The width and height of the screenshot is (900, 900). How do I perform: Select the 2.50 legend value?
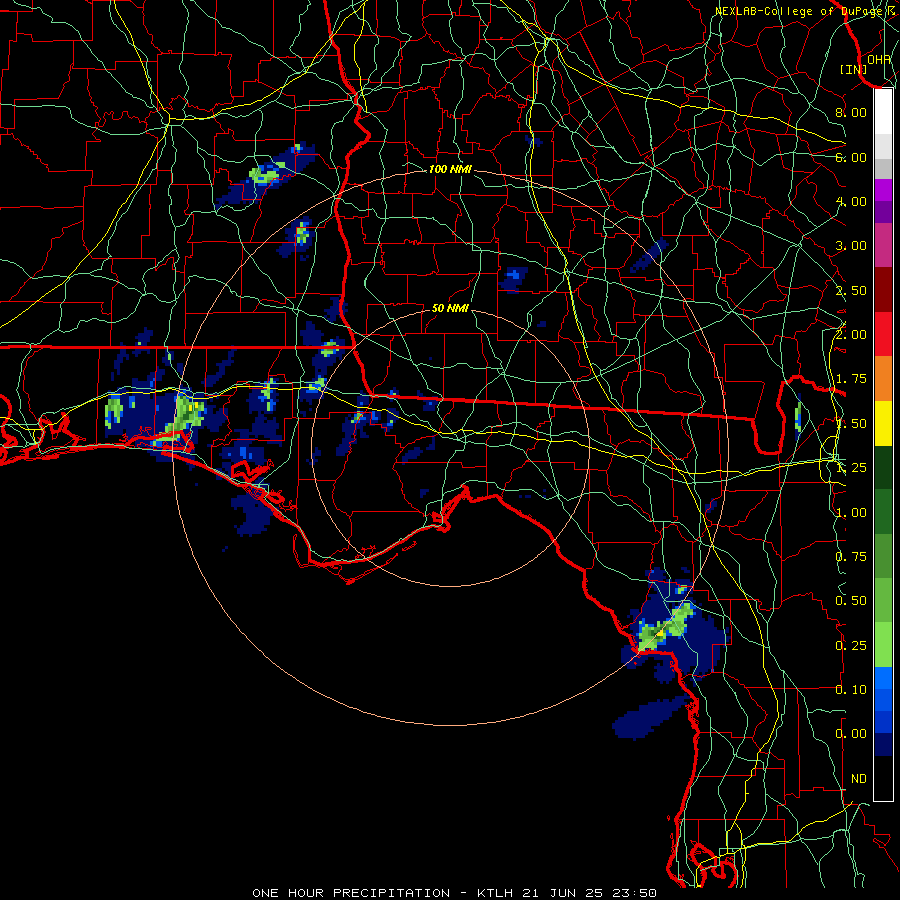(851, 290)
